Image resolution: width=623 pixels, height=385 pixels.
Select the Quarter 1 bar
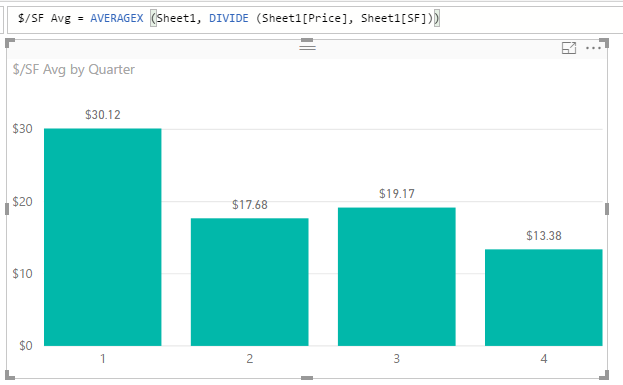(103, 237)
